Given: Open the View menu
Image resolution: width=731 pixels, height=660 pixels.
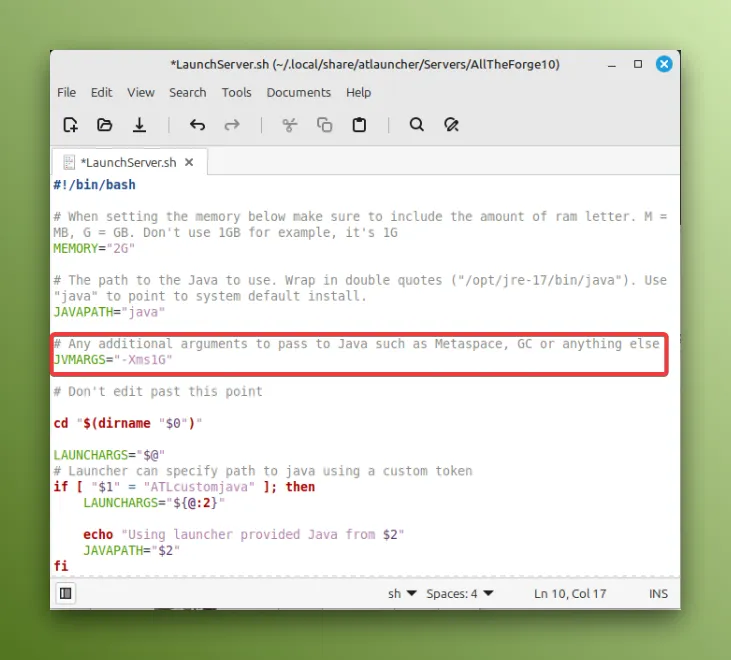Looking at the screenshot, I should tap(141, 92).
